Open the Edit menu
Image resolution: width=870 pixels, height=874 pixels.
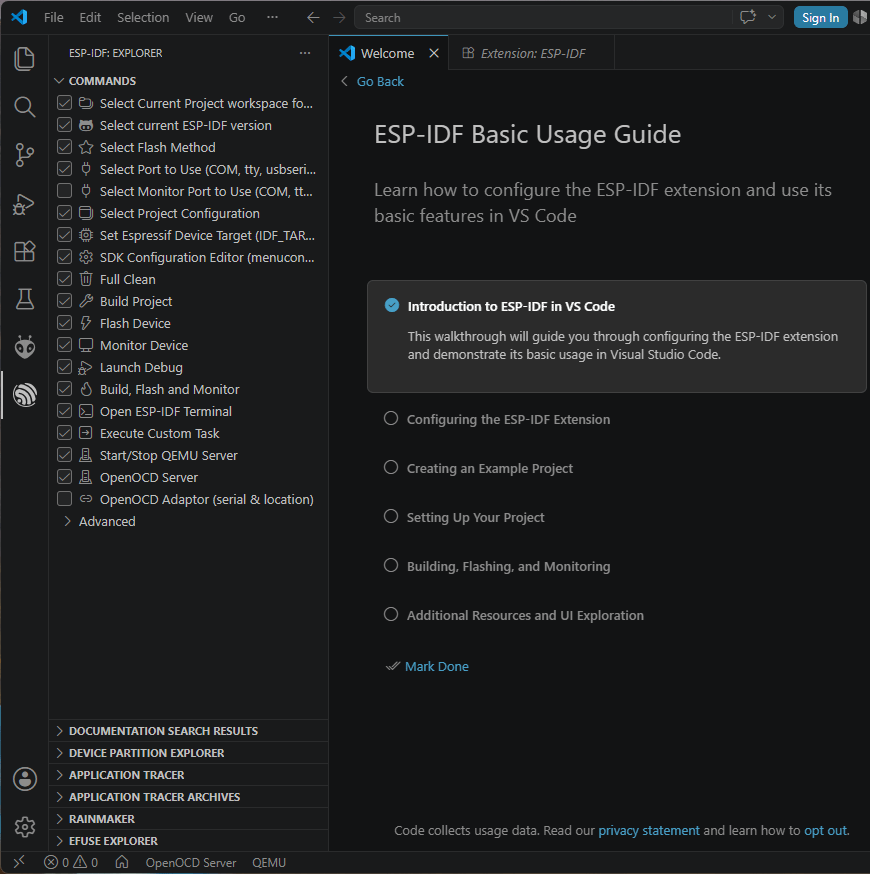[x=90, y=17]
